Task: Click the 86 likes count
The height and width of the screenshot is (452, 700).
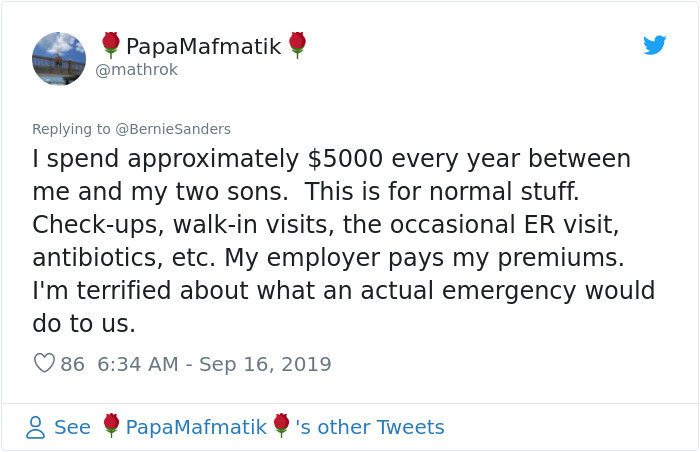Action: point(73,364)
